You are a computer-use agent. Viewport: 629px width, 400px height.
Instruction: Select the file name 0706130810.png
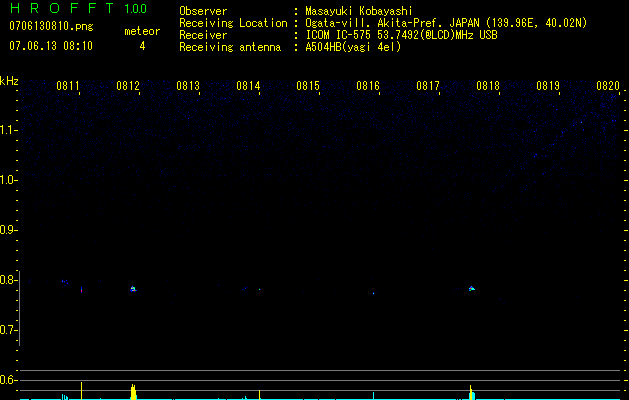pyautogui.click(x=51, y=27)
